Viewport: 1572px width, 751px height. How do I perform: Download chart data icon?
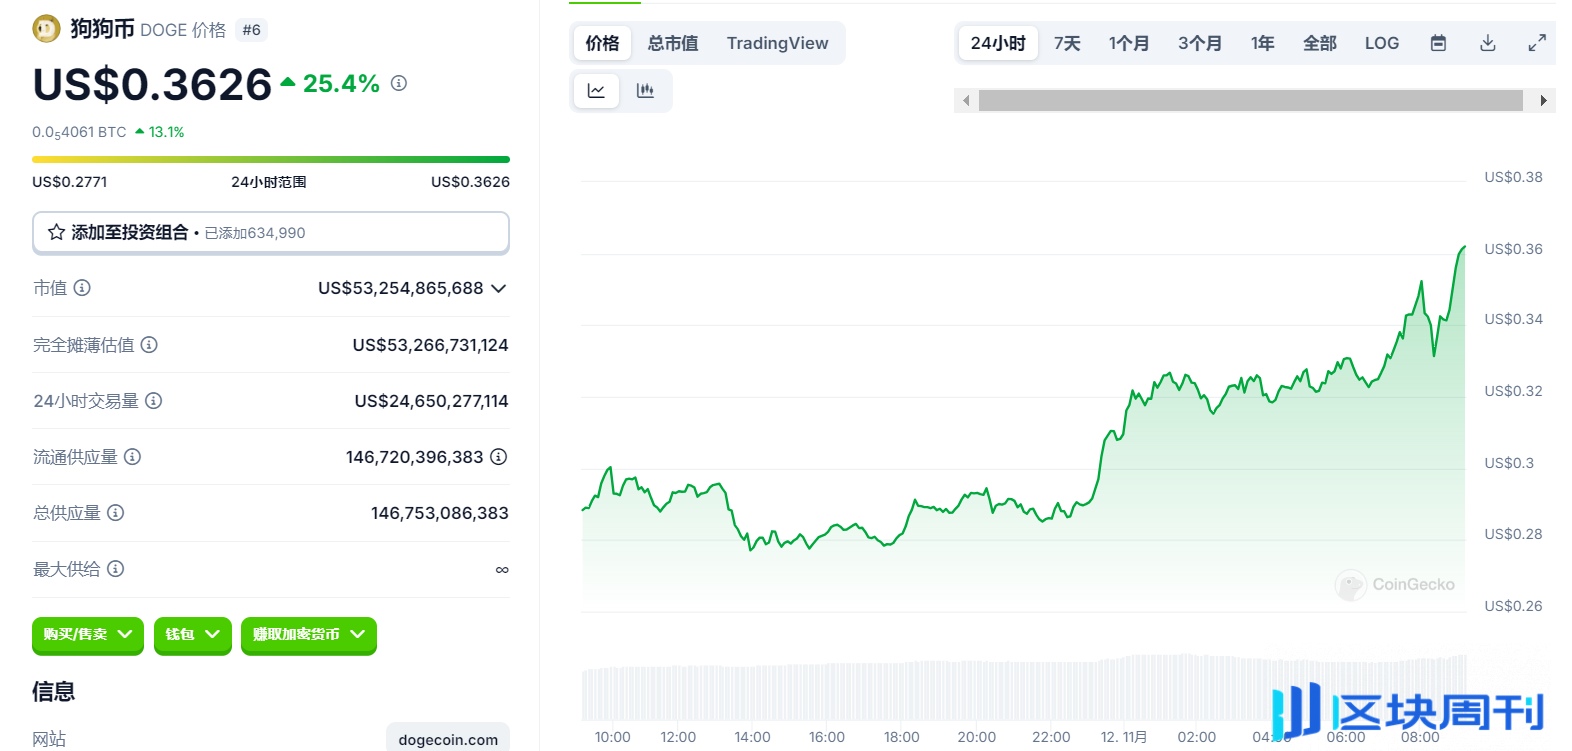pyautogui.click(x=1488, y=43)
